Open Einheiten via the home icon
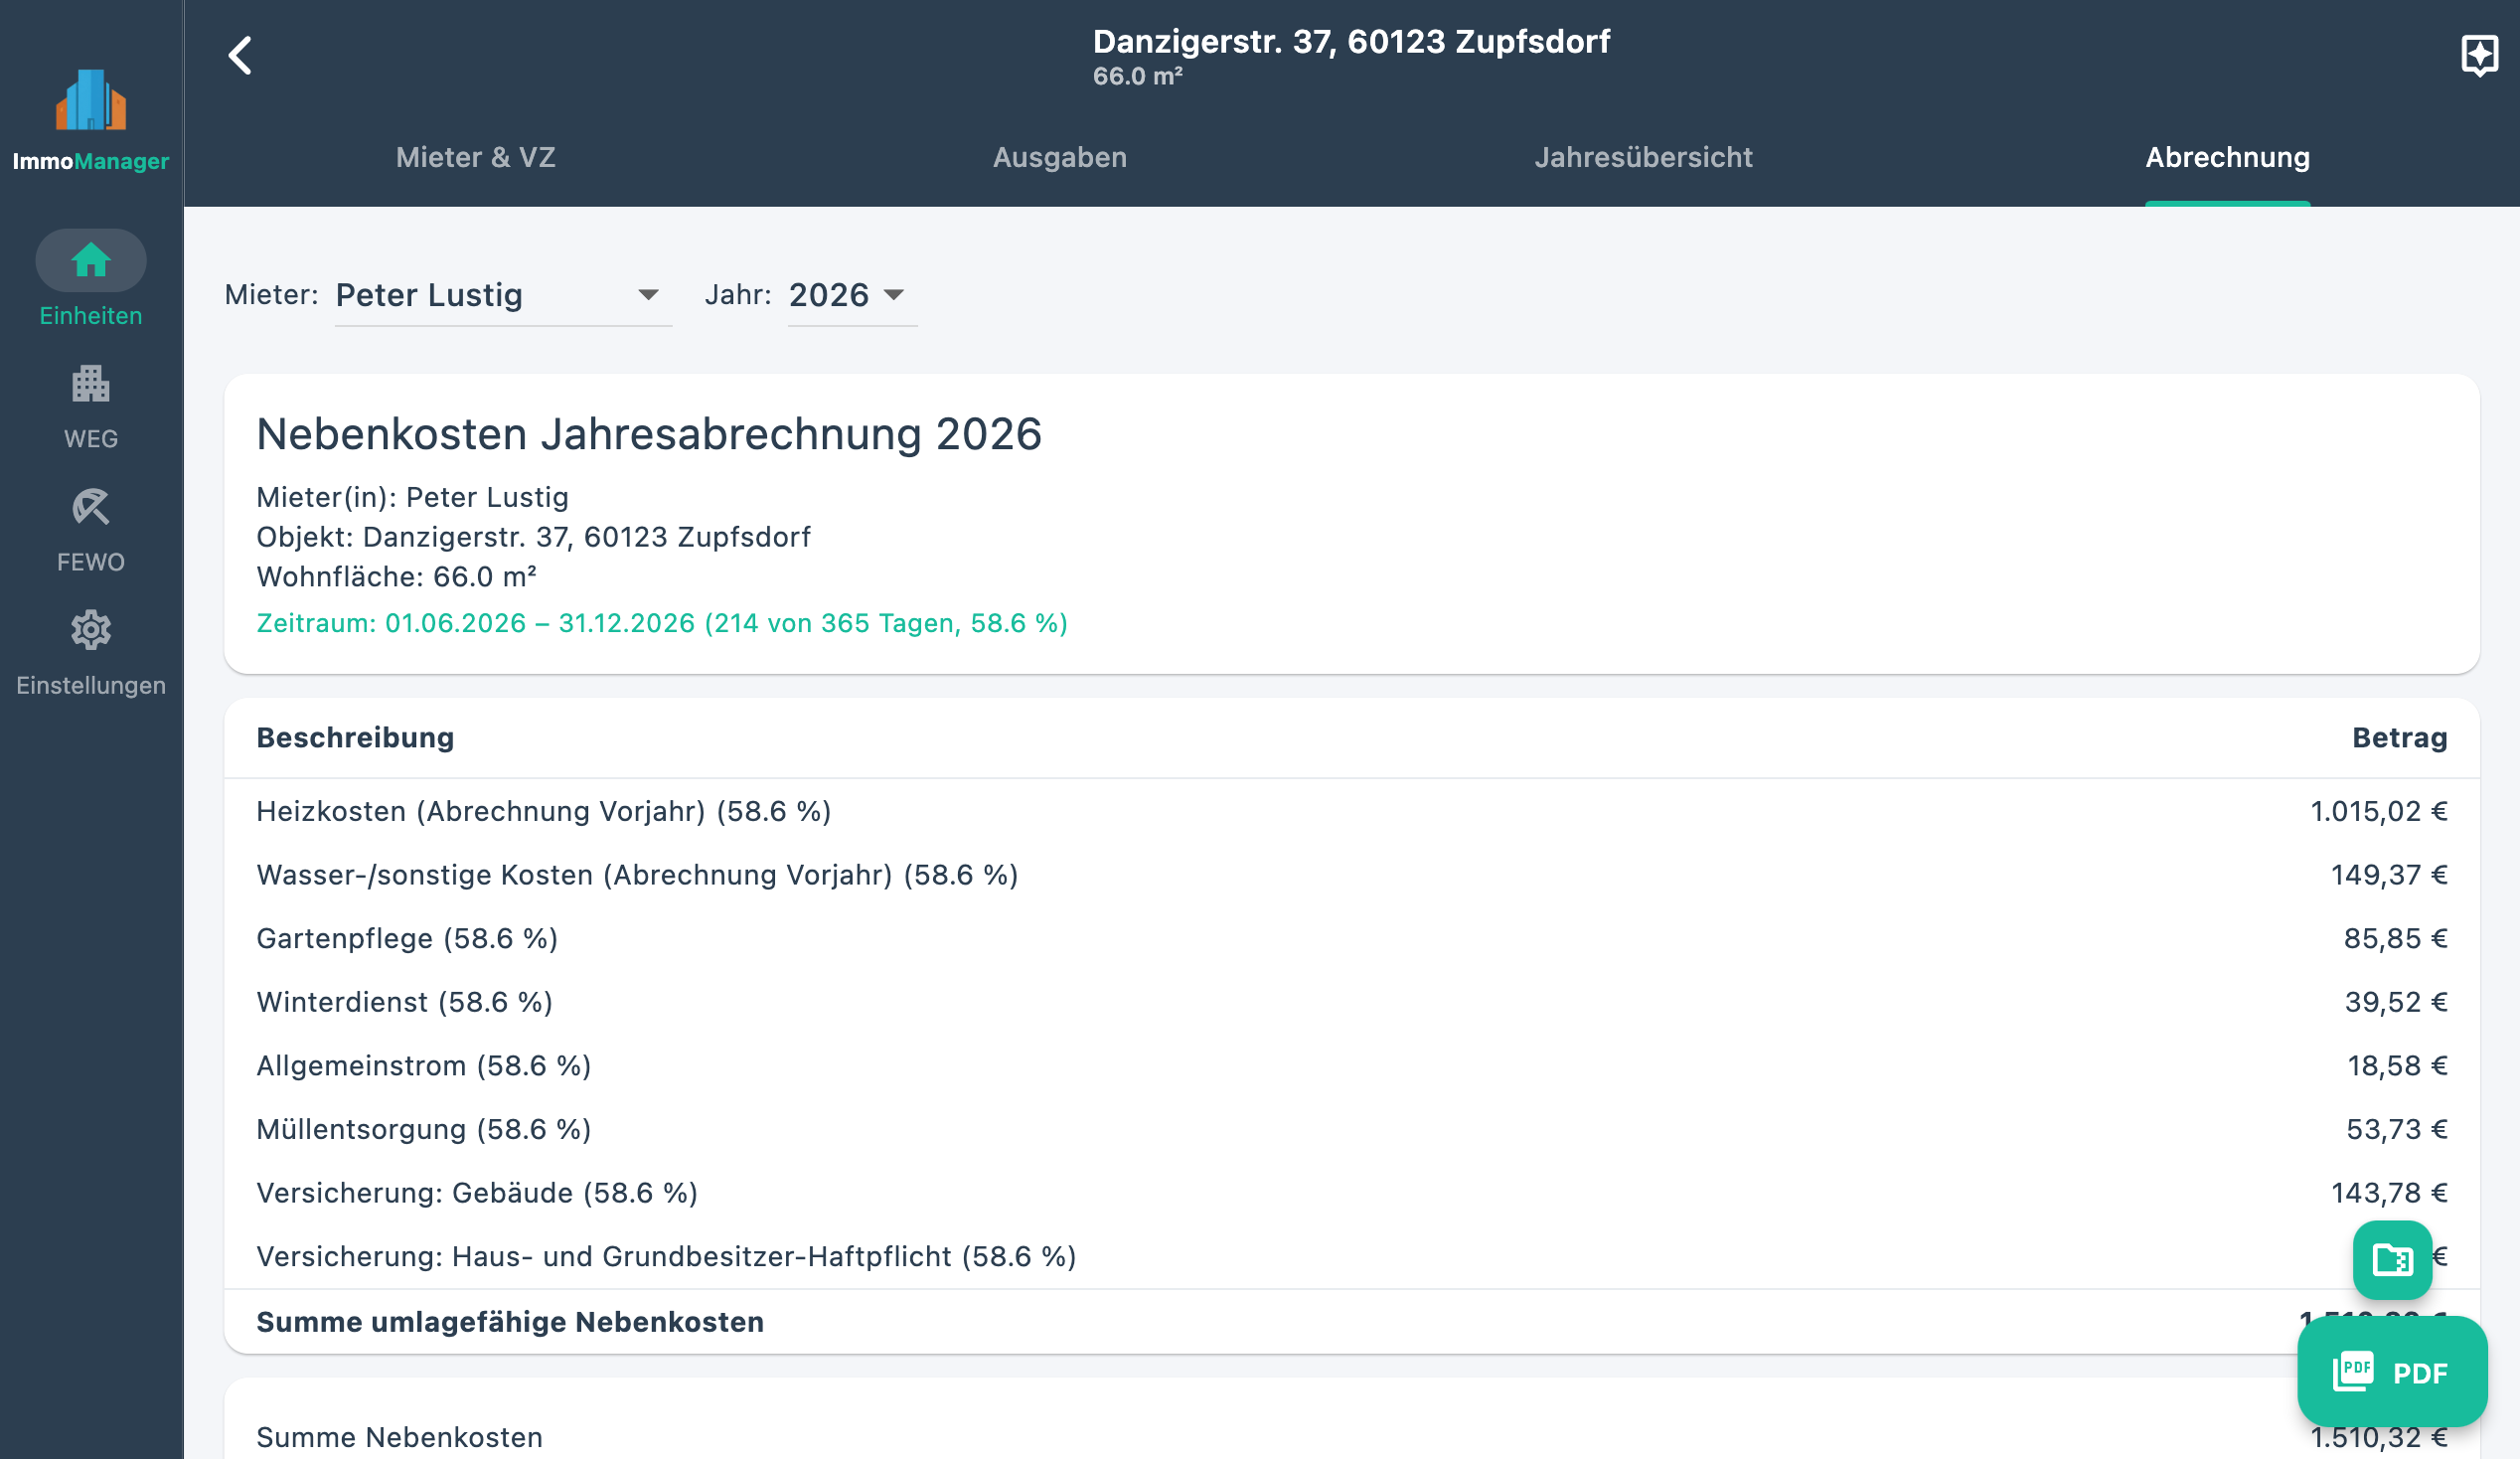The height and width of the screenshot is (1459, 2520). tap(91, 260)
